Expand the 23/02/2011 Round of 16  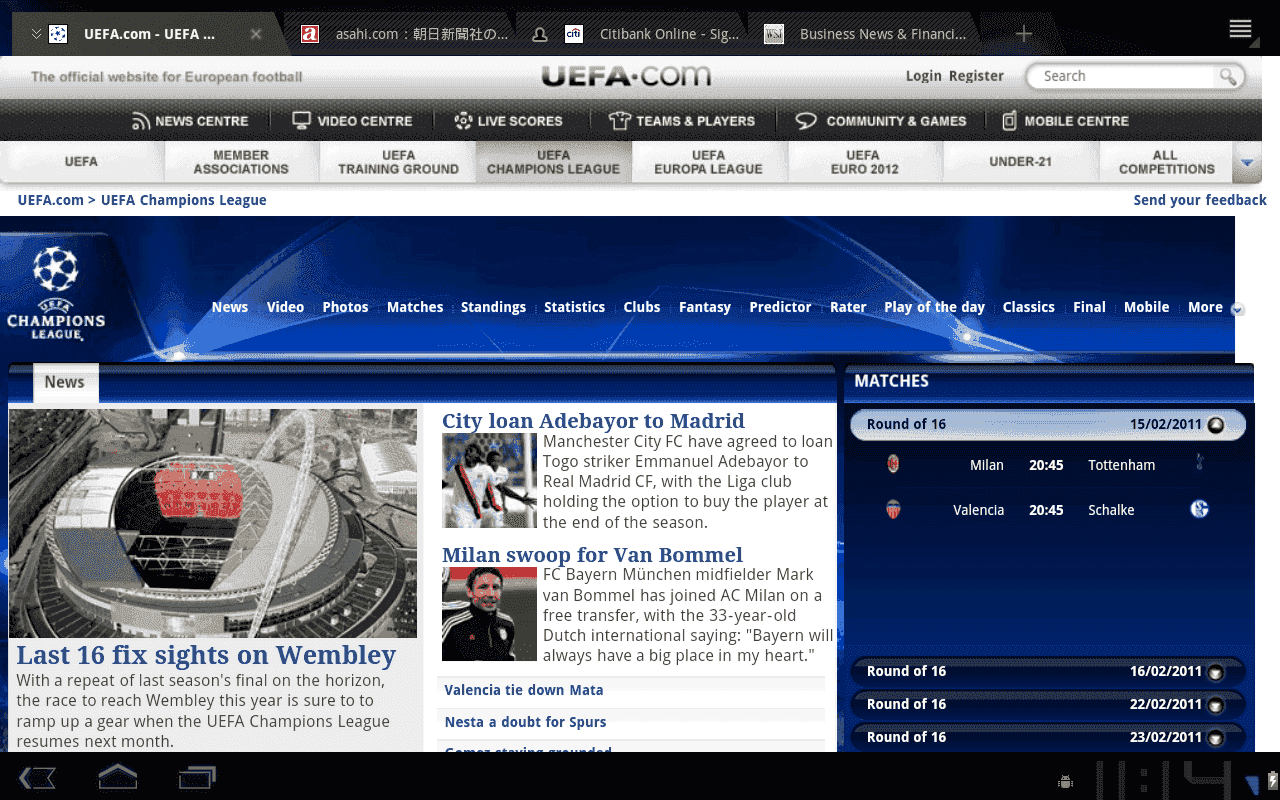(x=1216, y=739)
